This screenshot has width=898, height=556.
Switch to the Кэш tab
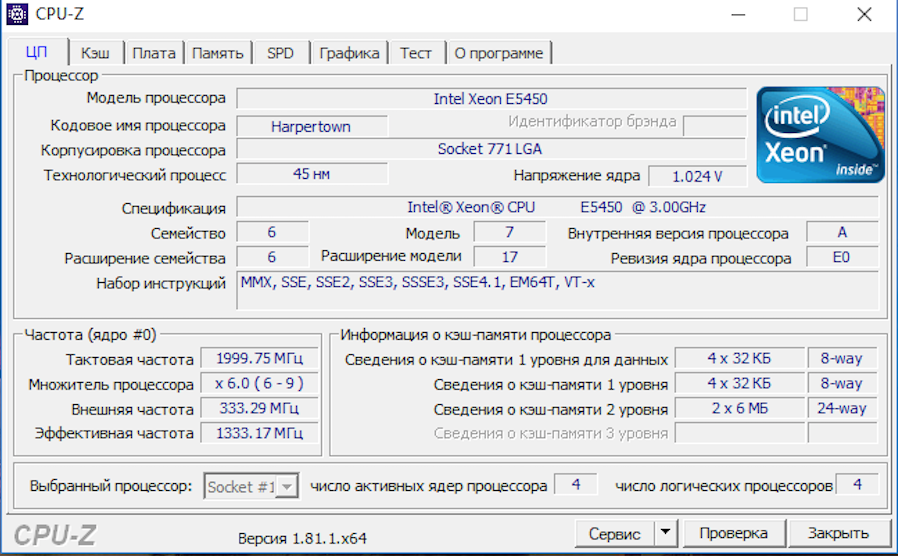click(x=96, y=53)
